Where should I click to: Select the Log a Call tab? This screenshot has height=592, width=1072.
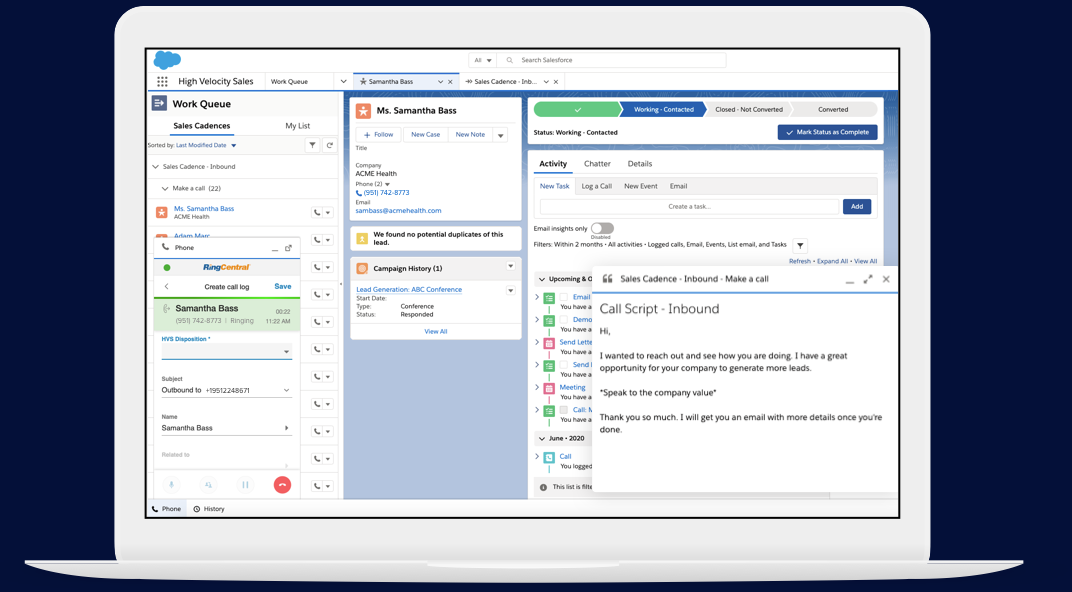[596, 186]
